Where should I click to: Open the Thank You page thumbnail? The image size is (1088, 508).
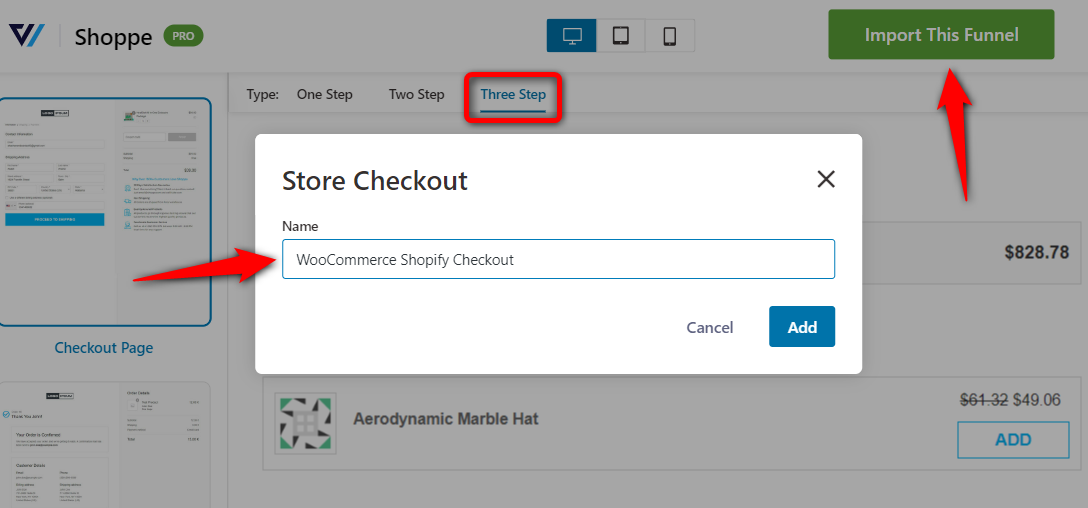pos(105,445)
